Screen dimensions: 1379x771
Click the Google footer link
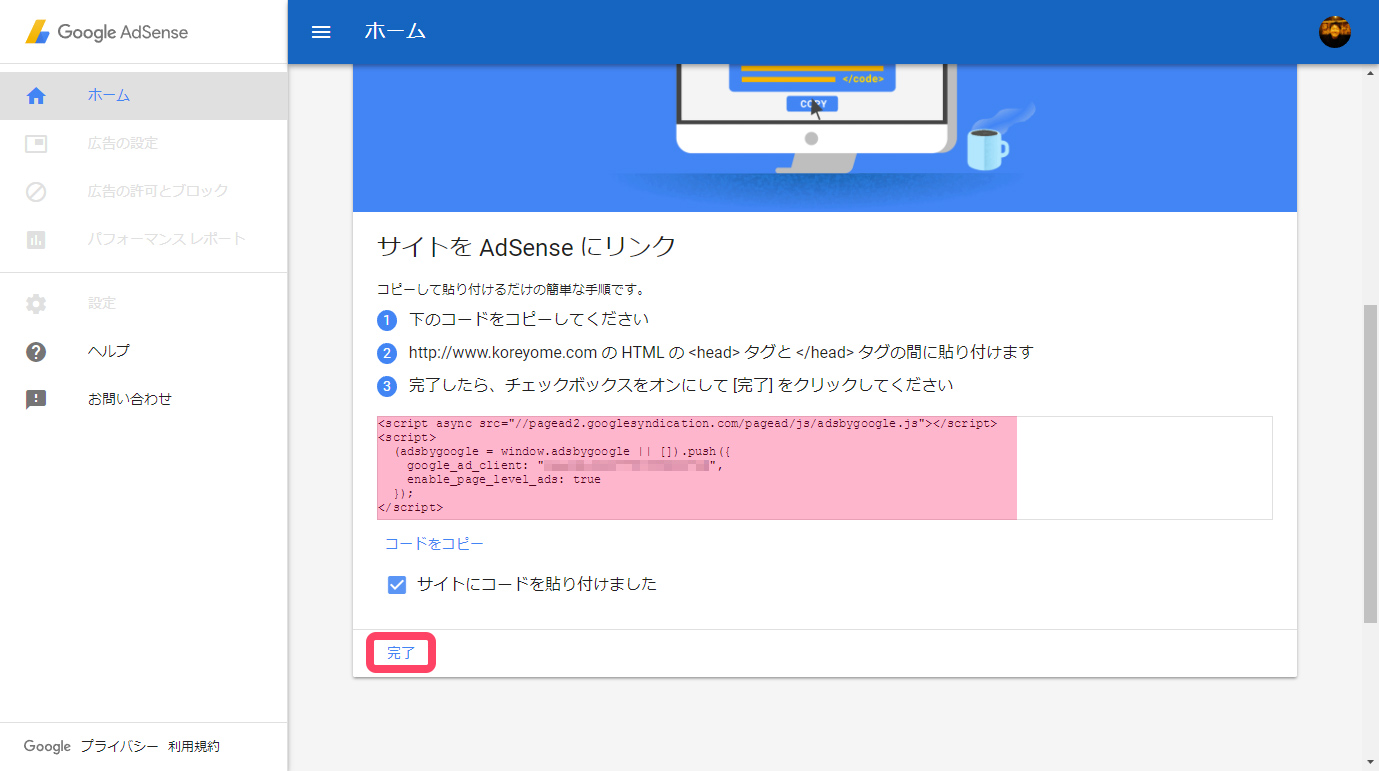click(x=47, y=746)
